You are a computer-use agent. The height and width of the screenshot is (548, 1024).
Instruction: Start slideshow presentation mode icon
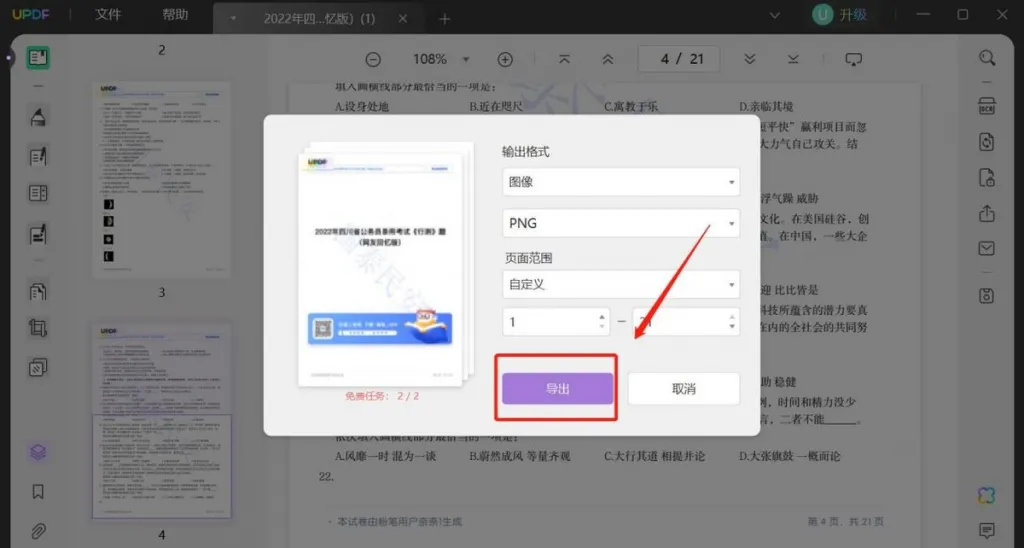(x=854, y=59)
